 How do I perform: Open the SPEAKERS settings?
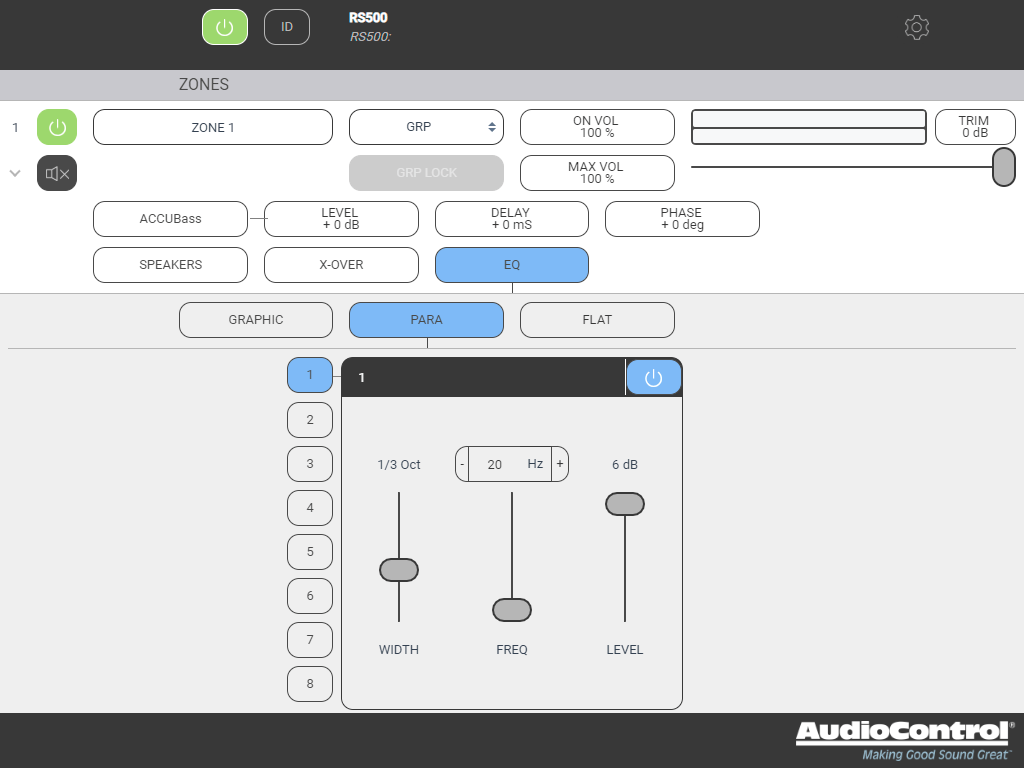[x=170, y=265]
